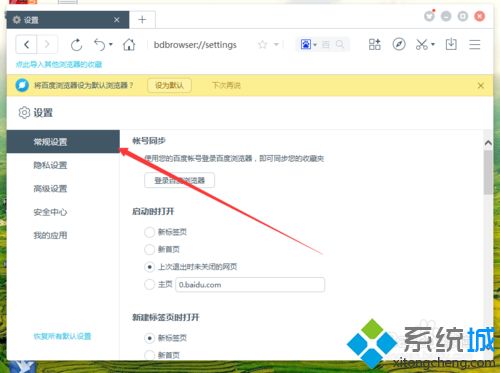
Task: Open the apps grid extensions icon
Action: tap(374, 44)
